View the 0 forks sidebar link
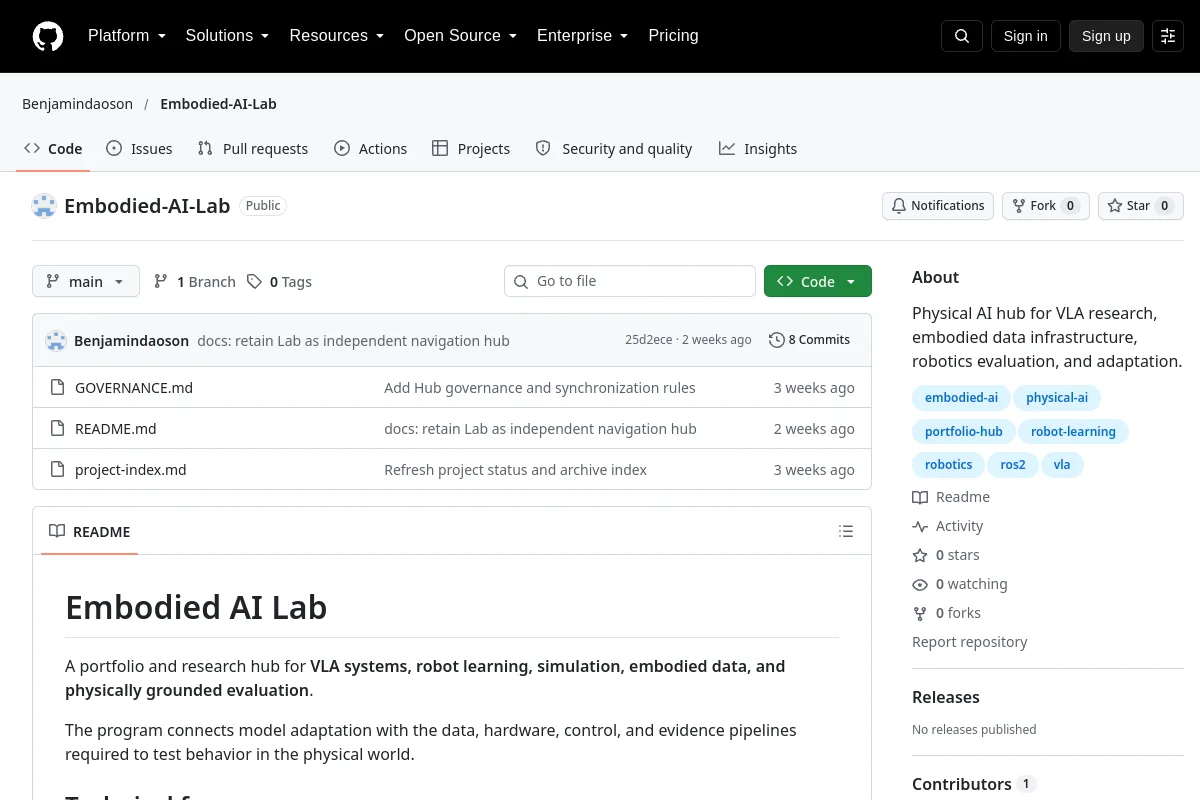 947,613
